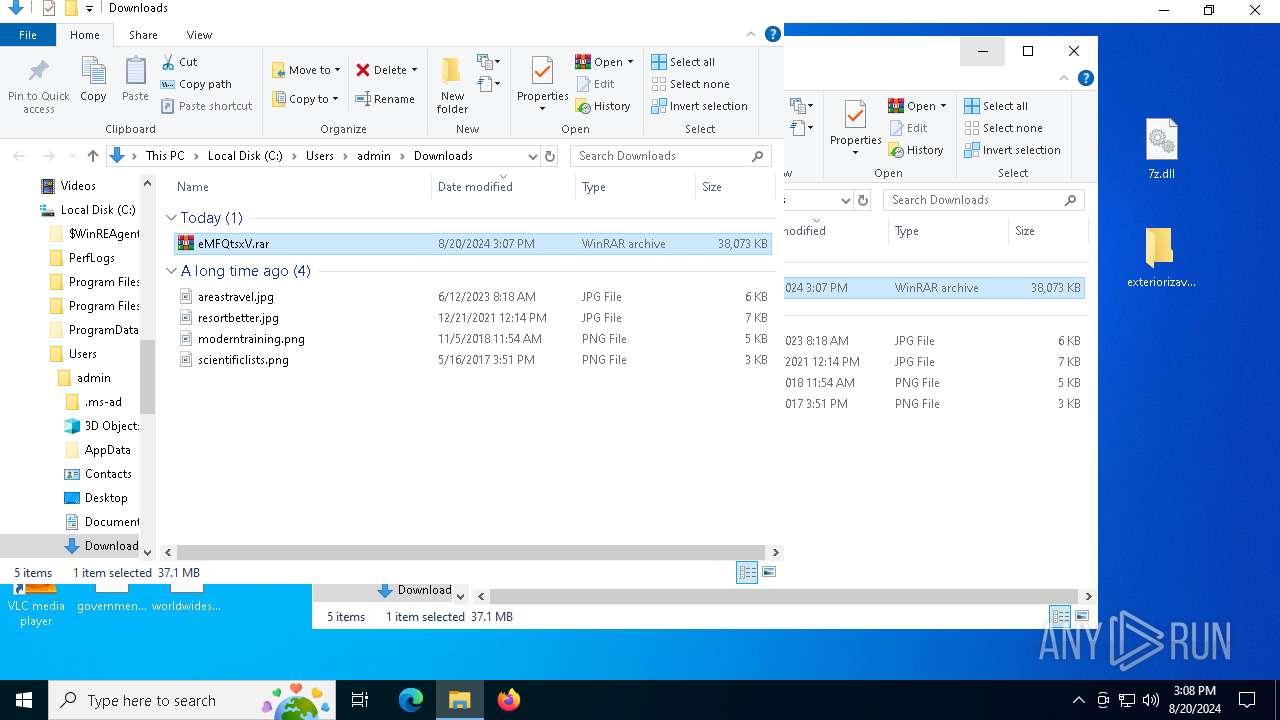The image size is (1280, 720).
Task: Open the Delete dropdown arrow
Action: click(x=414, y=70)
